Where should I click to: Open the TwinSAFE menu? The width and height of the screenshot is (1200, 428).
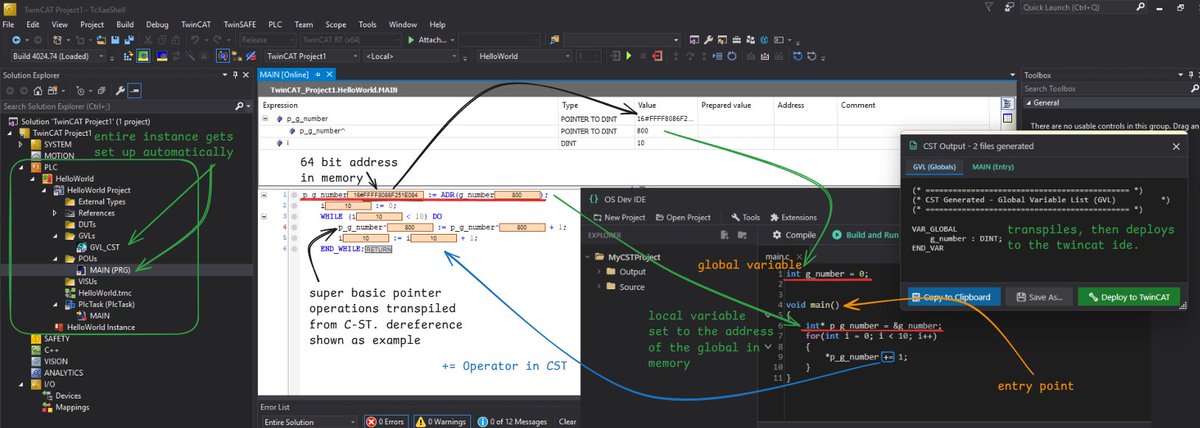(x=239, y=23)
